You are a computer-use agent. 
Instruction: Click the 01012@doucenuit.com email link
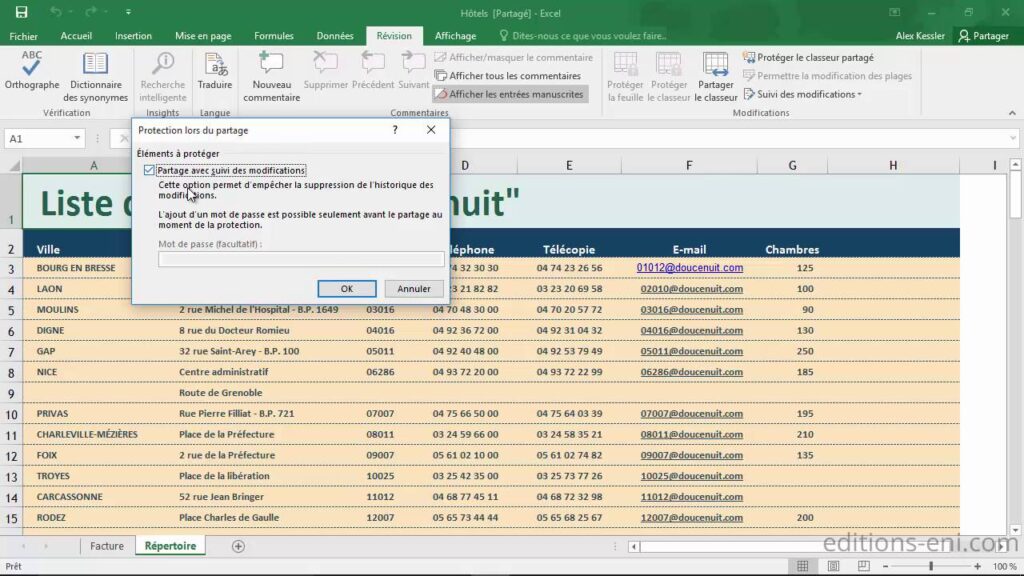689,267
